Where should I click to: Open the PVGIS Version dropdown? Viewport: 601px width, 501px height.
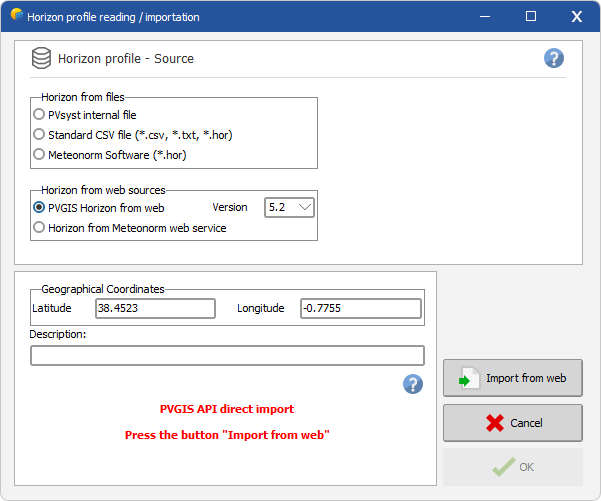(x=289, y=207)
